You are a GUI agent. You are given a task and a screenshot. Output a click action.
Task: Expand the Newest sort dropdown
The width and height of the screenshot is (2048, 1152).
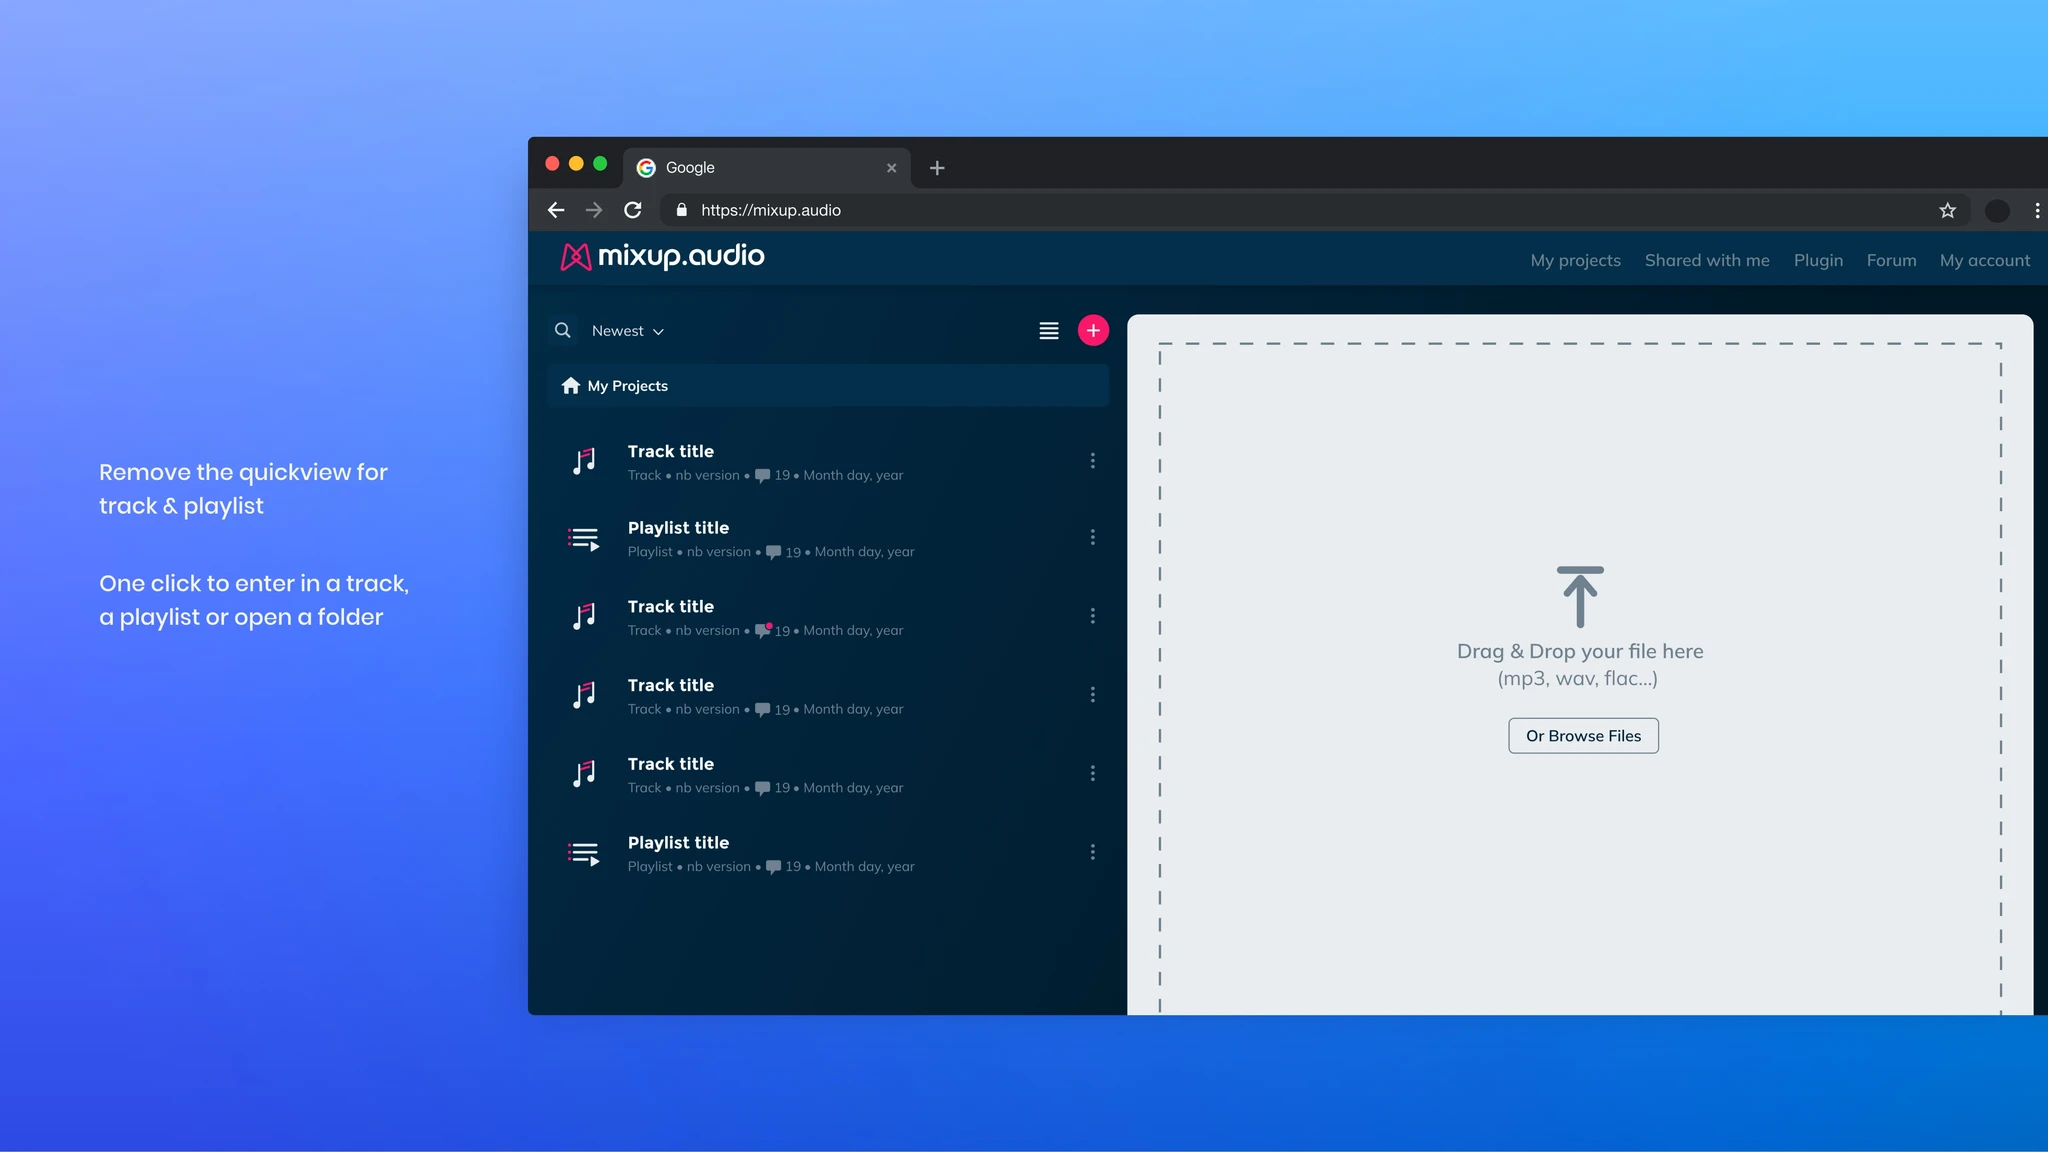[628, 331]
